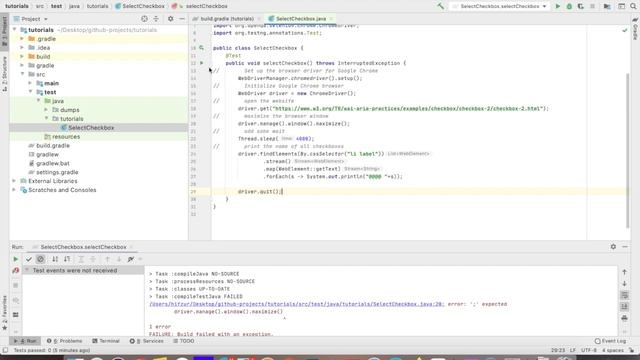This screenshot has height=360, width=640.
Task: Click the green run gutter icon beside class SelectCheckbox
Action: pyautogui.click(x=202, y=48)
